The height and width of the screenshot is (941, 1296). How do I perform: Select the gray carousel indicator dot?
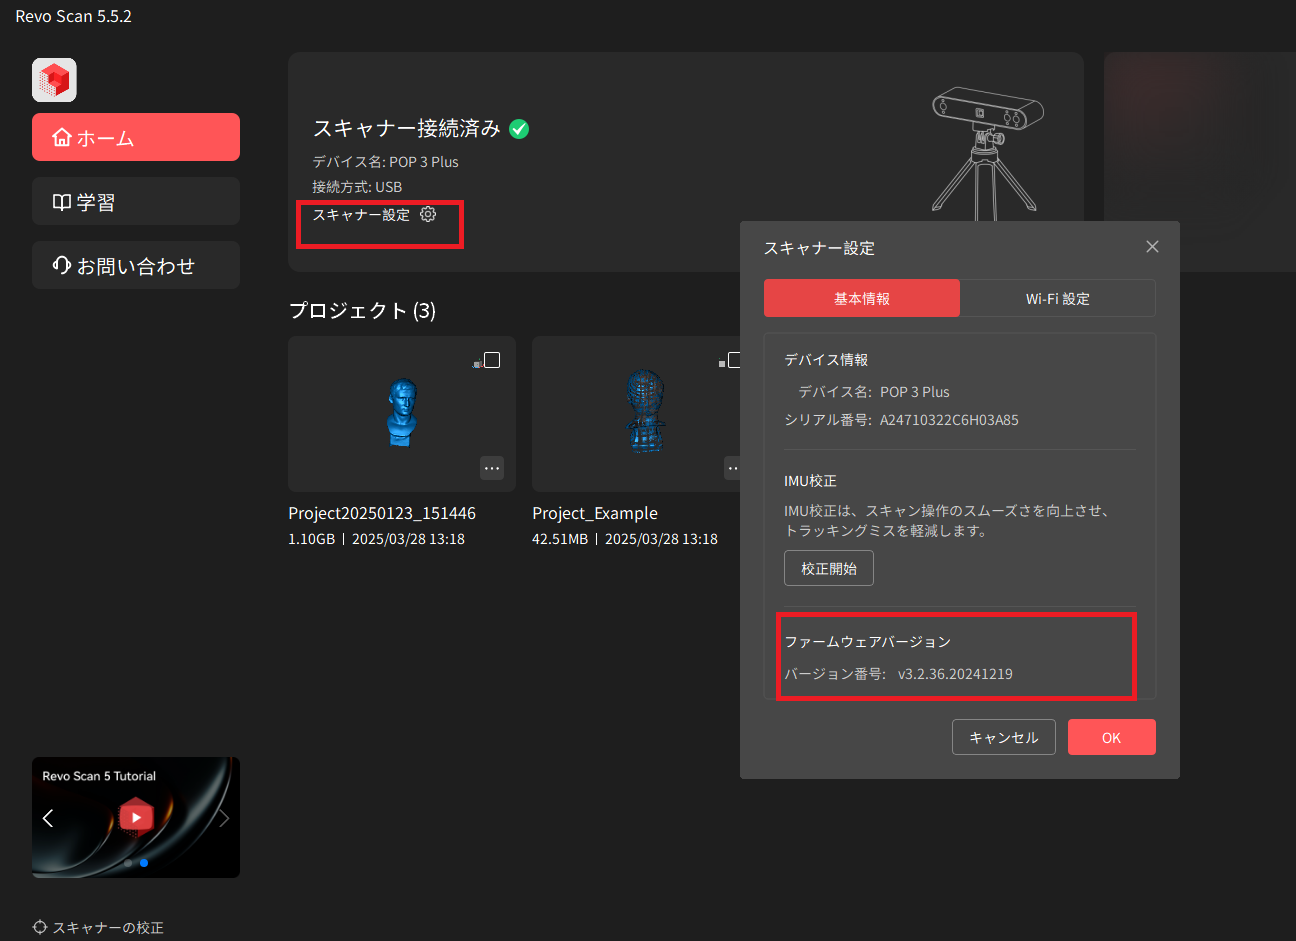click(x=128, y=862)
